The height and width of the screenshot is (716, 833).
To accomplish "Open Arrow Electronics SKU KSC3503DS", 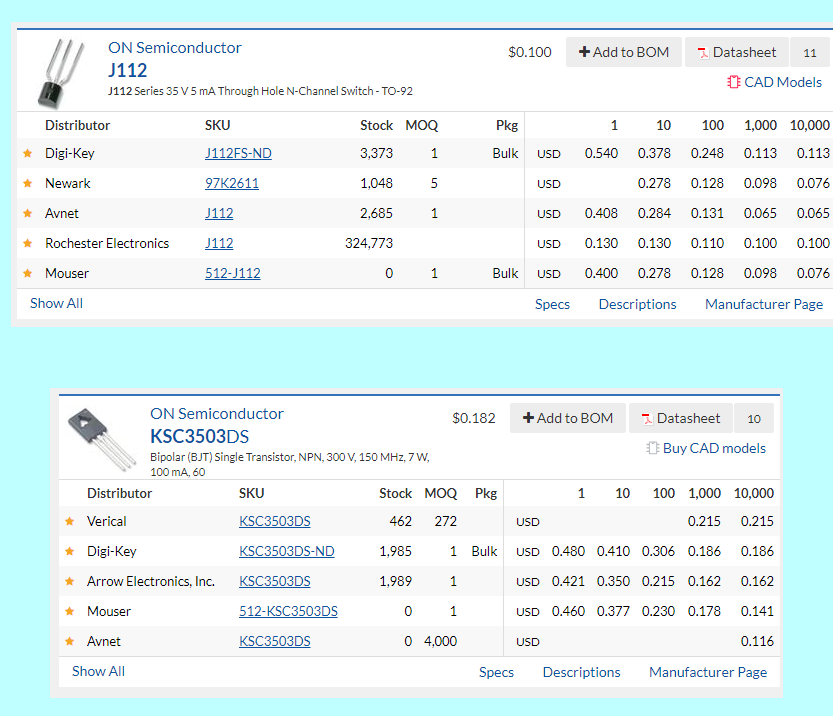I will (x=275, y=582).
